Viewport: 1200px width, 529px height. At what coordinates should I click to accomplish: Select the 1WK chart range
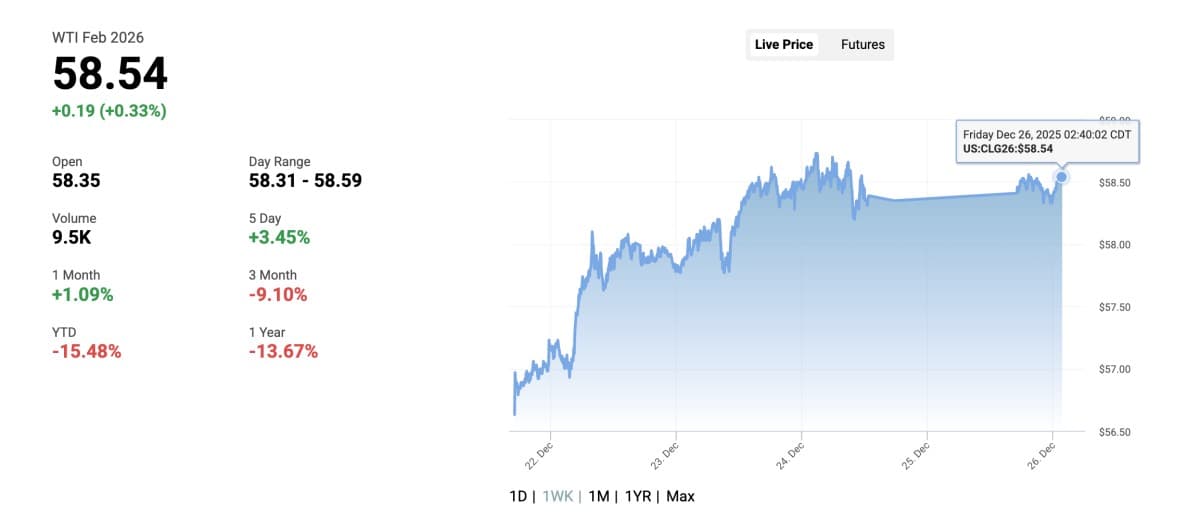click(x=557, y=496)
